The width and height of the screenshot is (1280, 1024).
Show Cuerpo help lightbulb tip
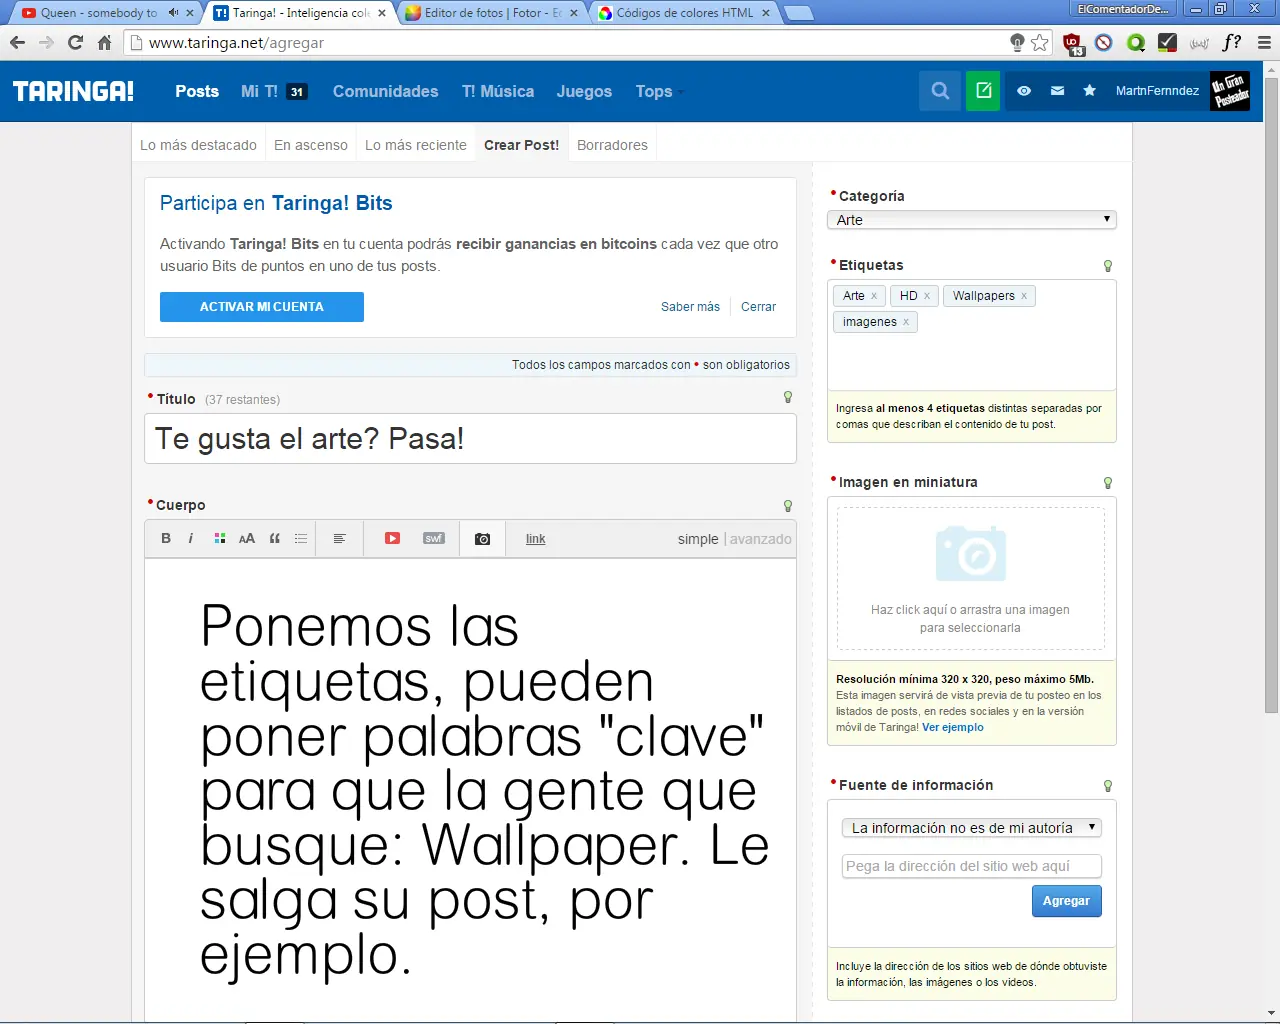[x=788, y=506]
